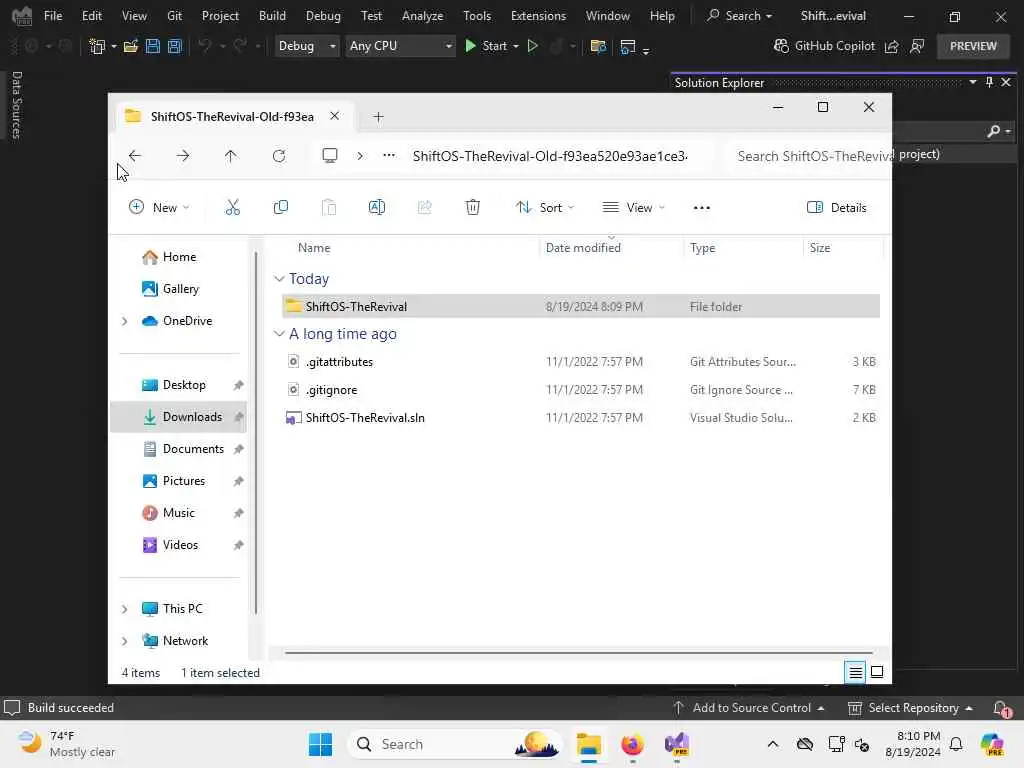
Task: Click the Visual Studio Save All icon
Action: 174,46
